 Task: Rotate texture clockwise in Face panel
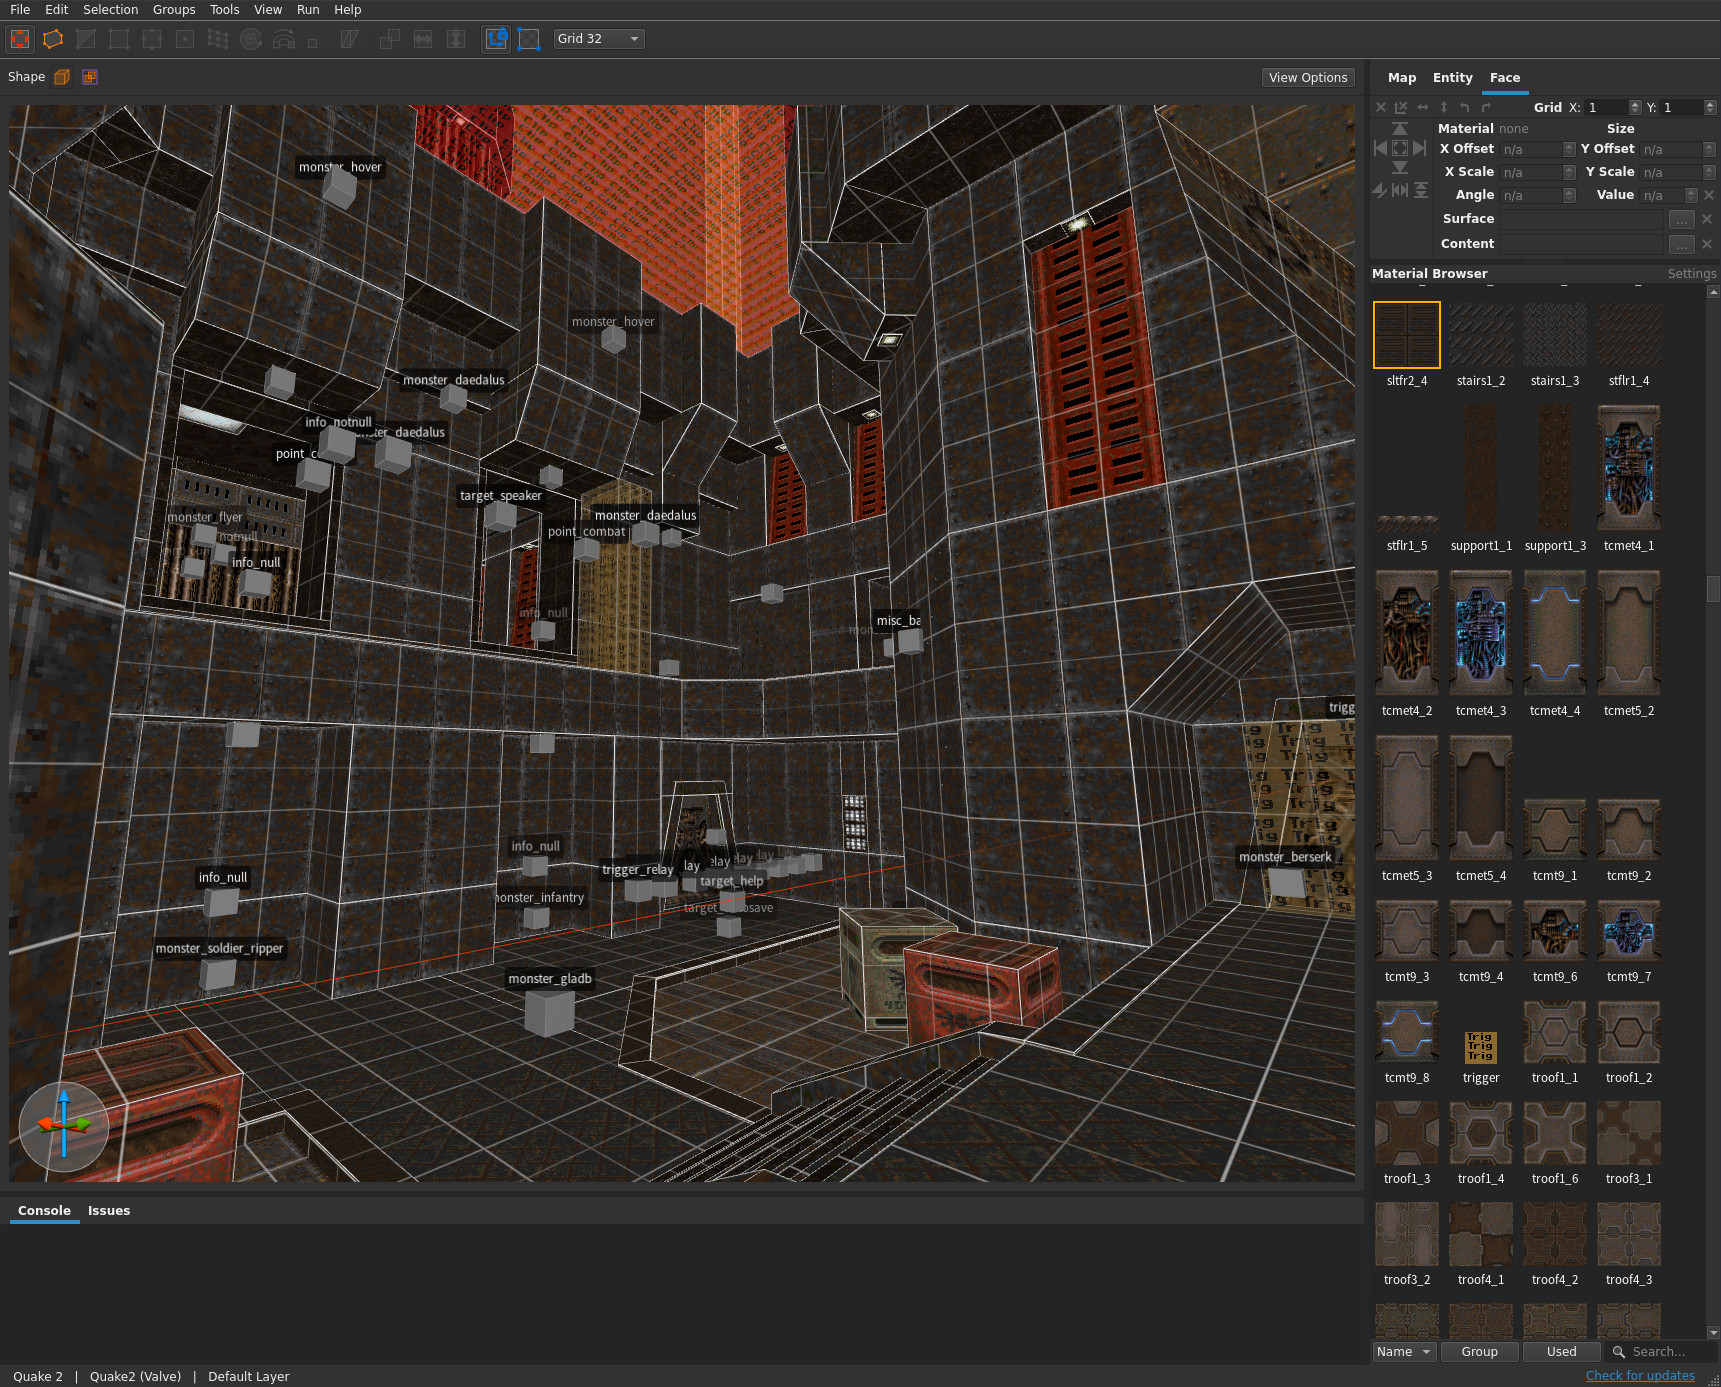click(1486, 107)
